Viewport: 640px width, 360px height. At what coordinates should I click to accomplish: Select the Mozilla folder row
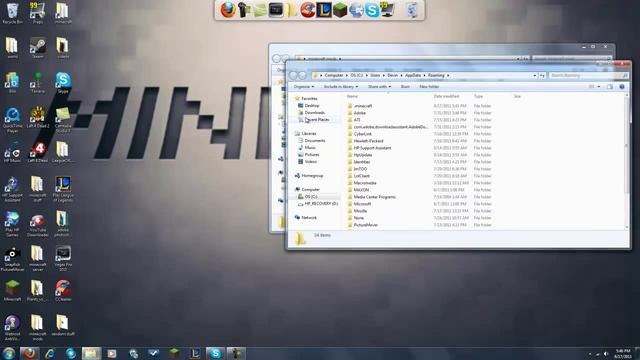pos(424,211)
